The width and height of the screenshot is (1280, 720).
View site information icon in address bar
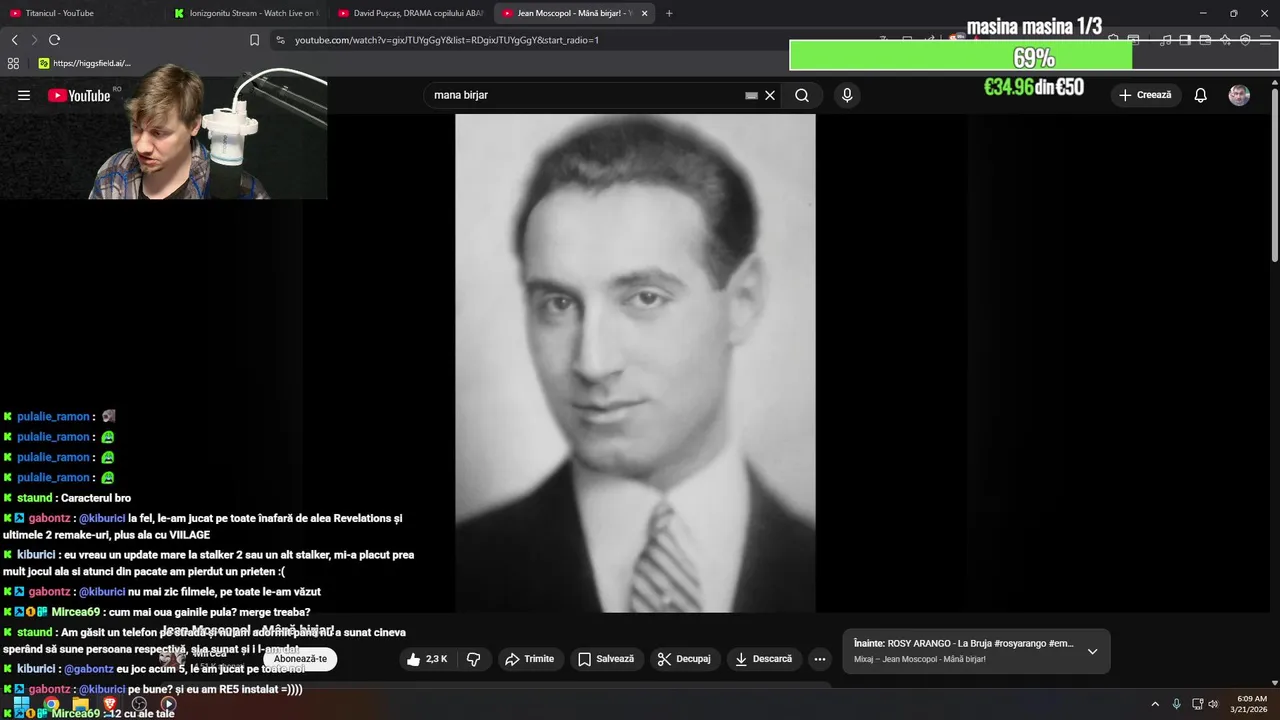tap(280, 40)
